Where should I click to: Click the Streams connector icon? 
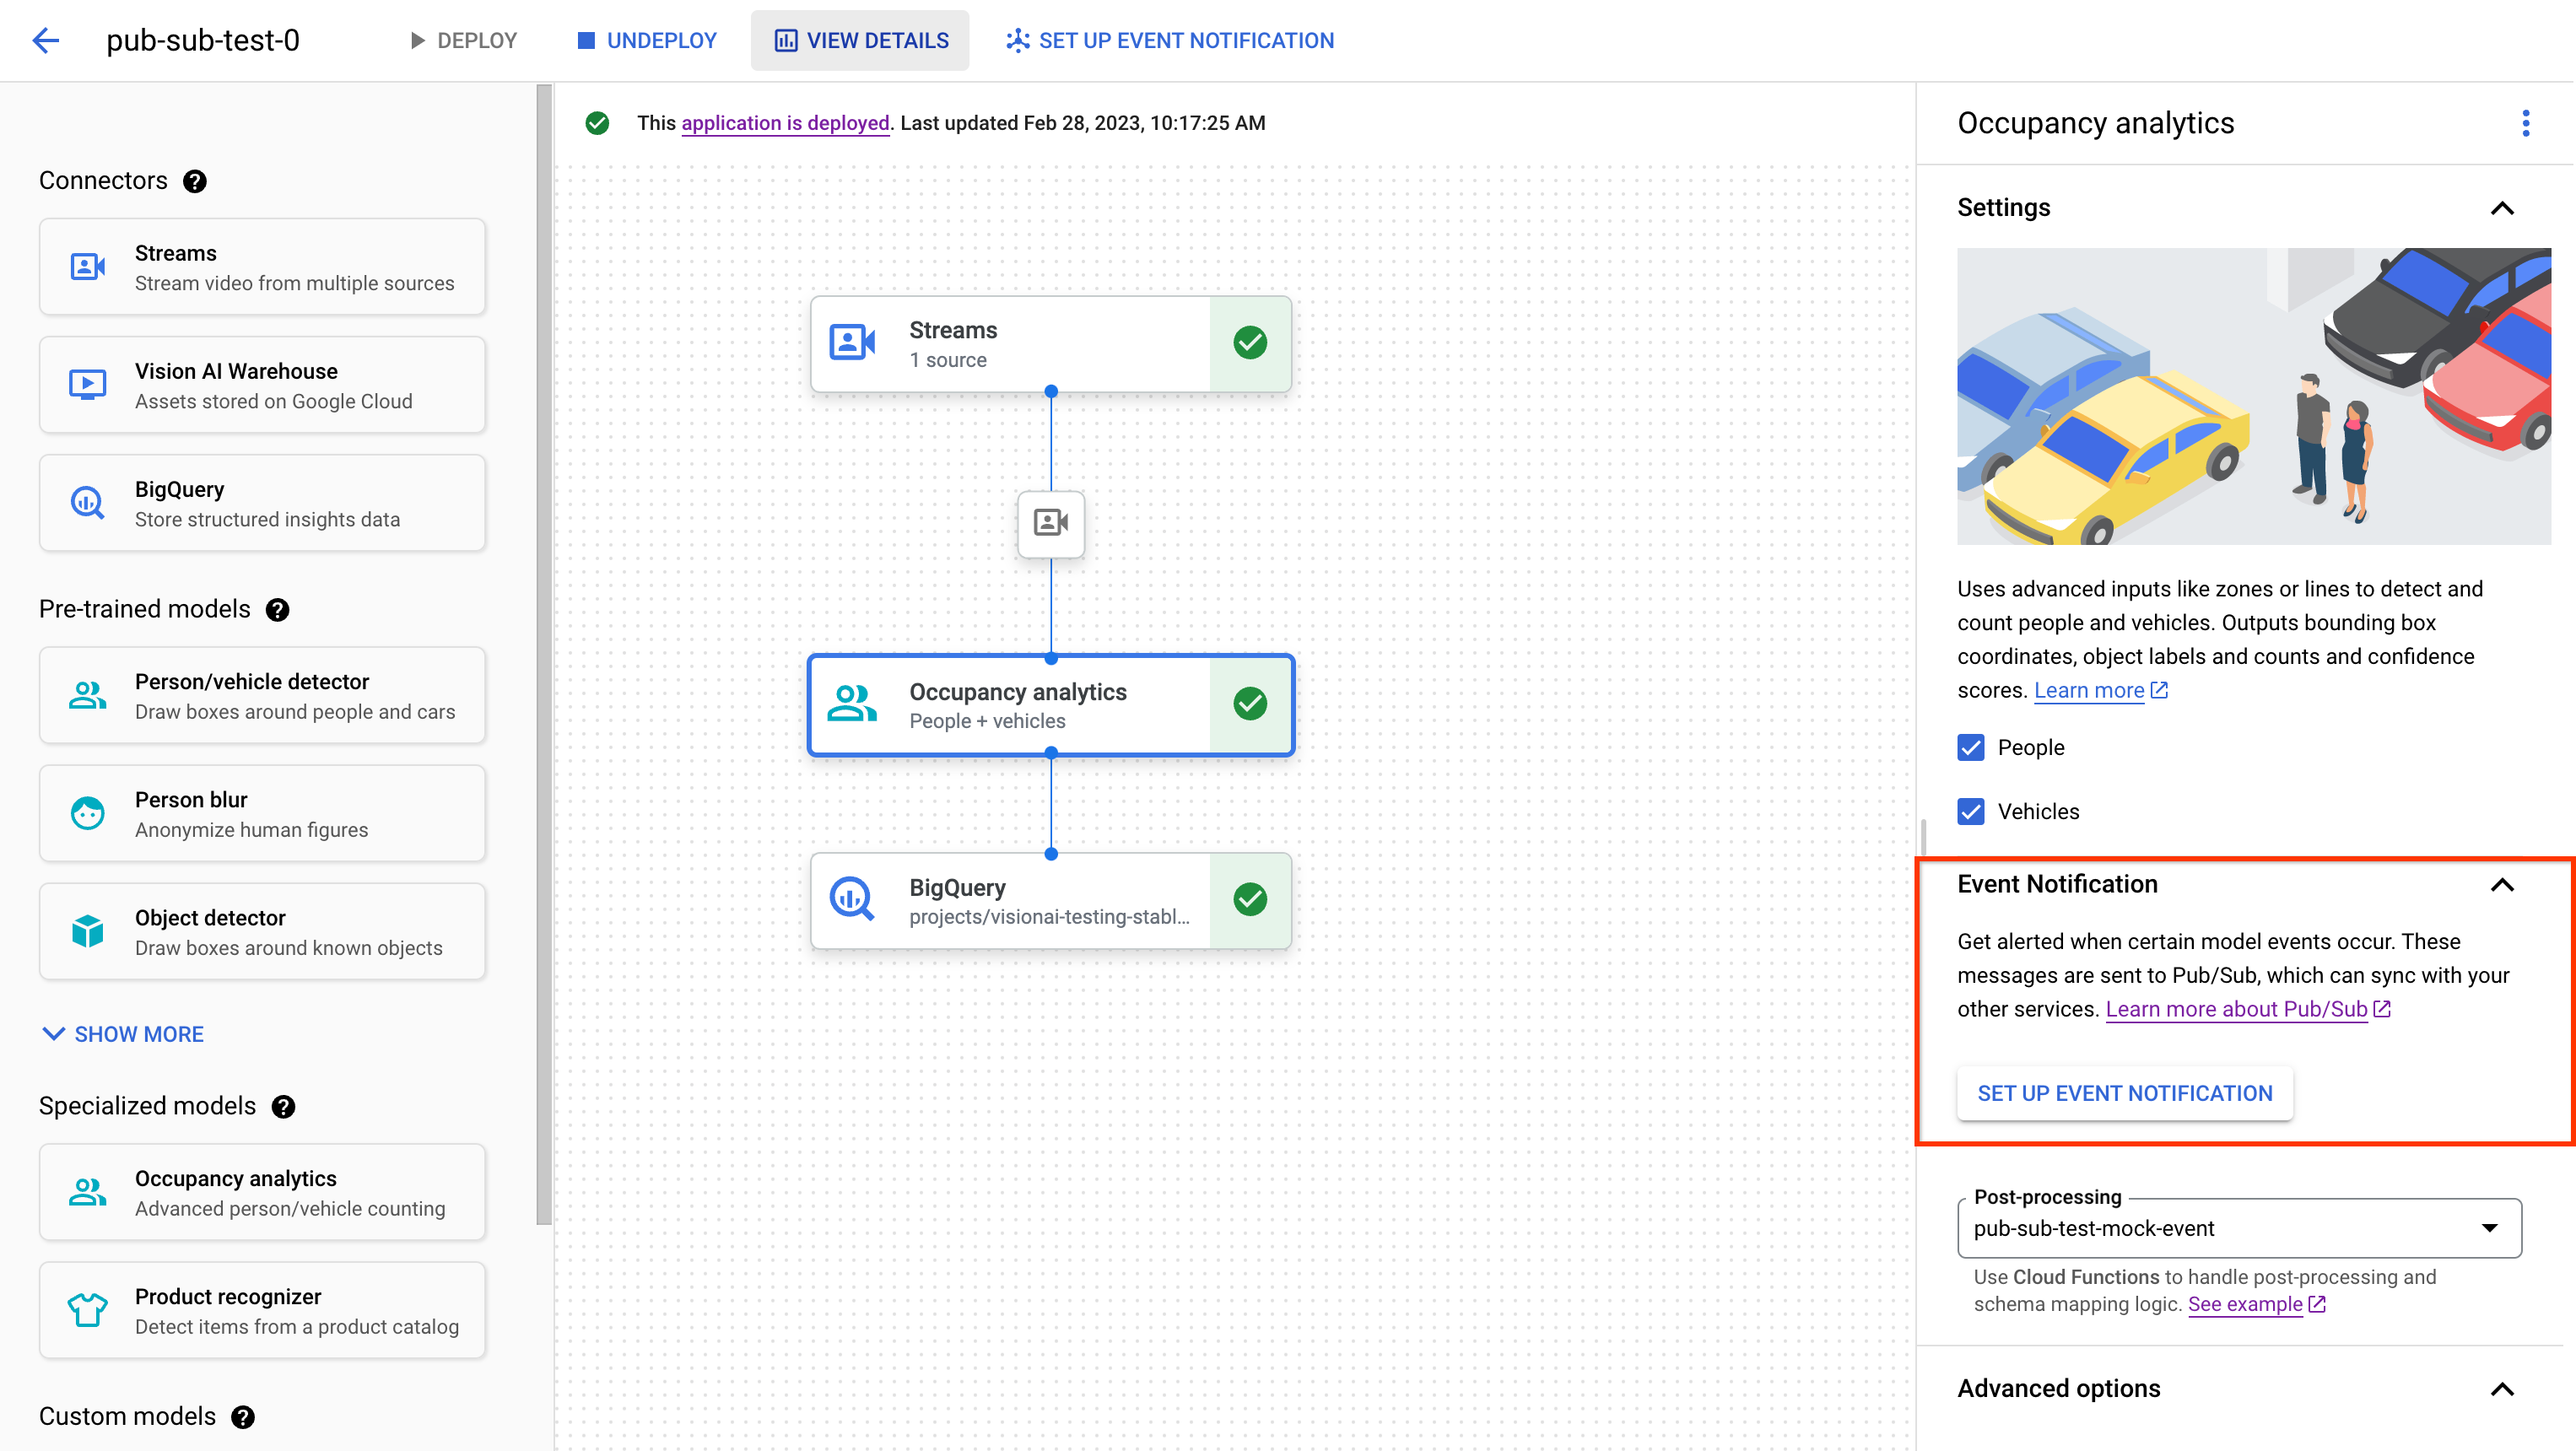point(89,267)
